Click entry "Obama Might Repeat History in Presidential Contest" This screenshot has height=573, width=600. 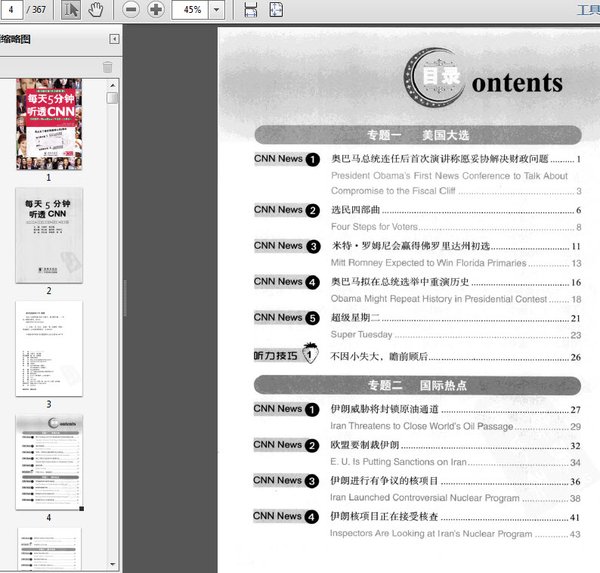pos(439,299)
